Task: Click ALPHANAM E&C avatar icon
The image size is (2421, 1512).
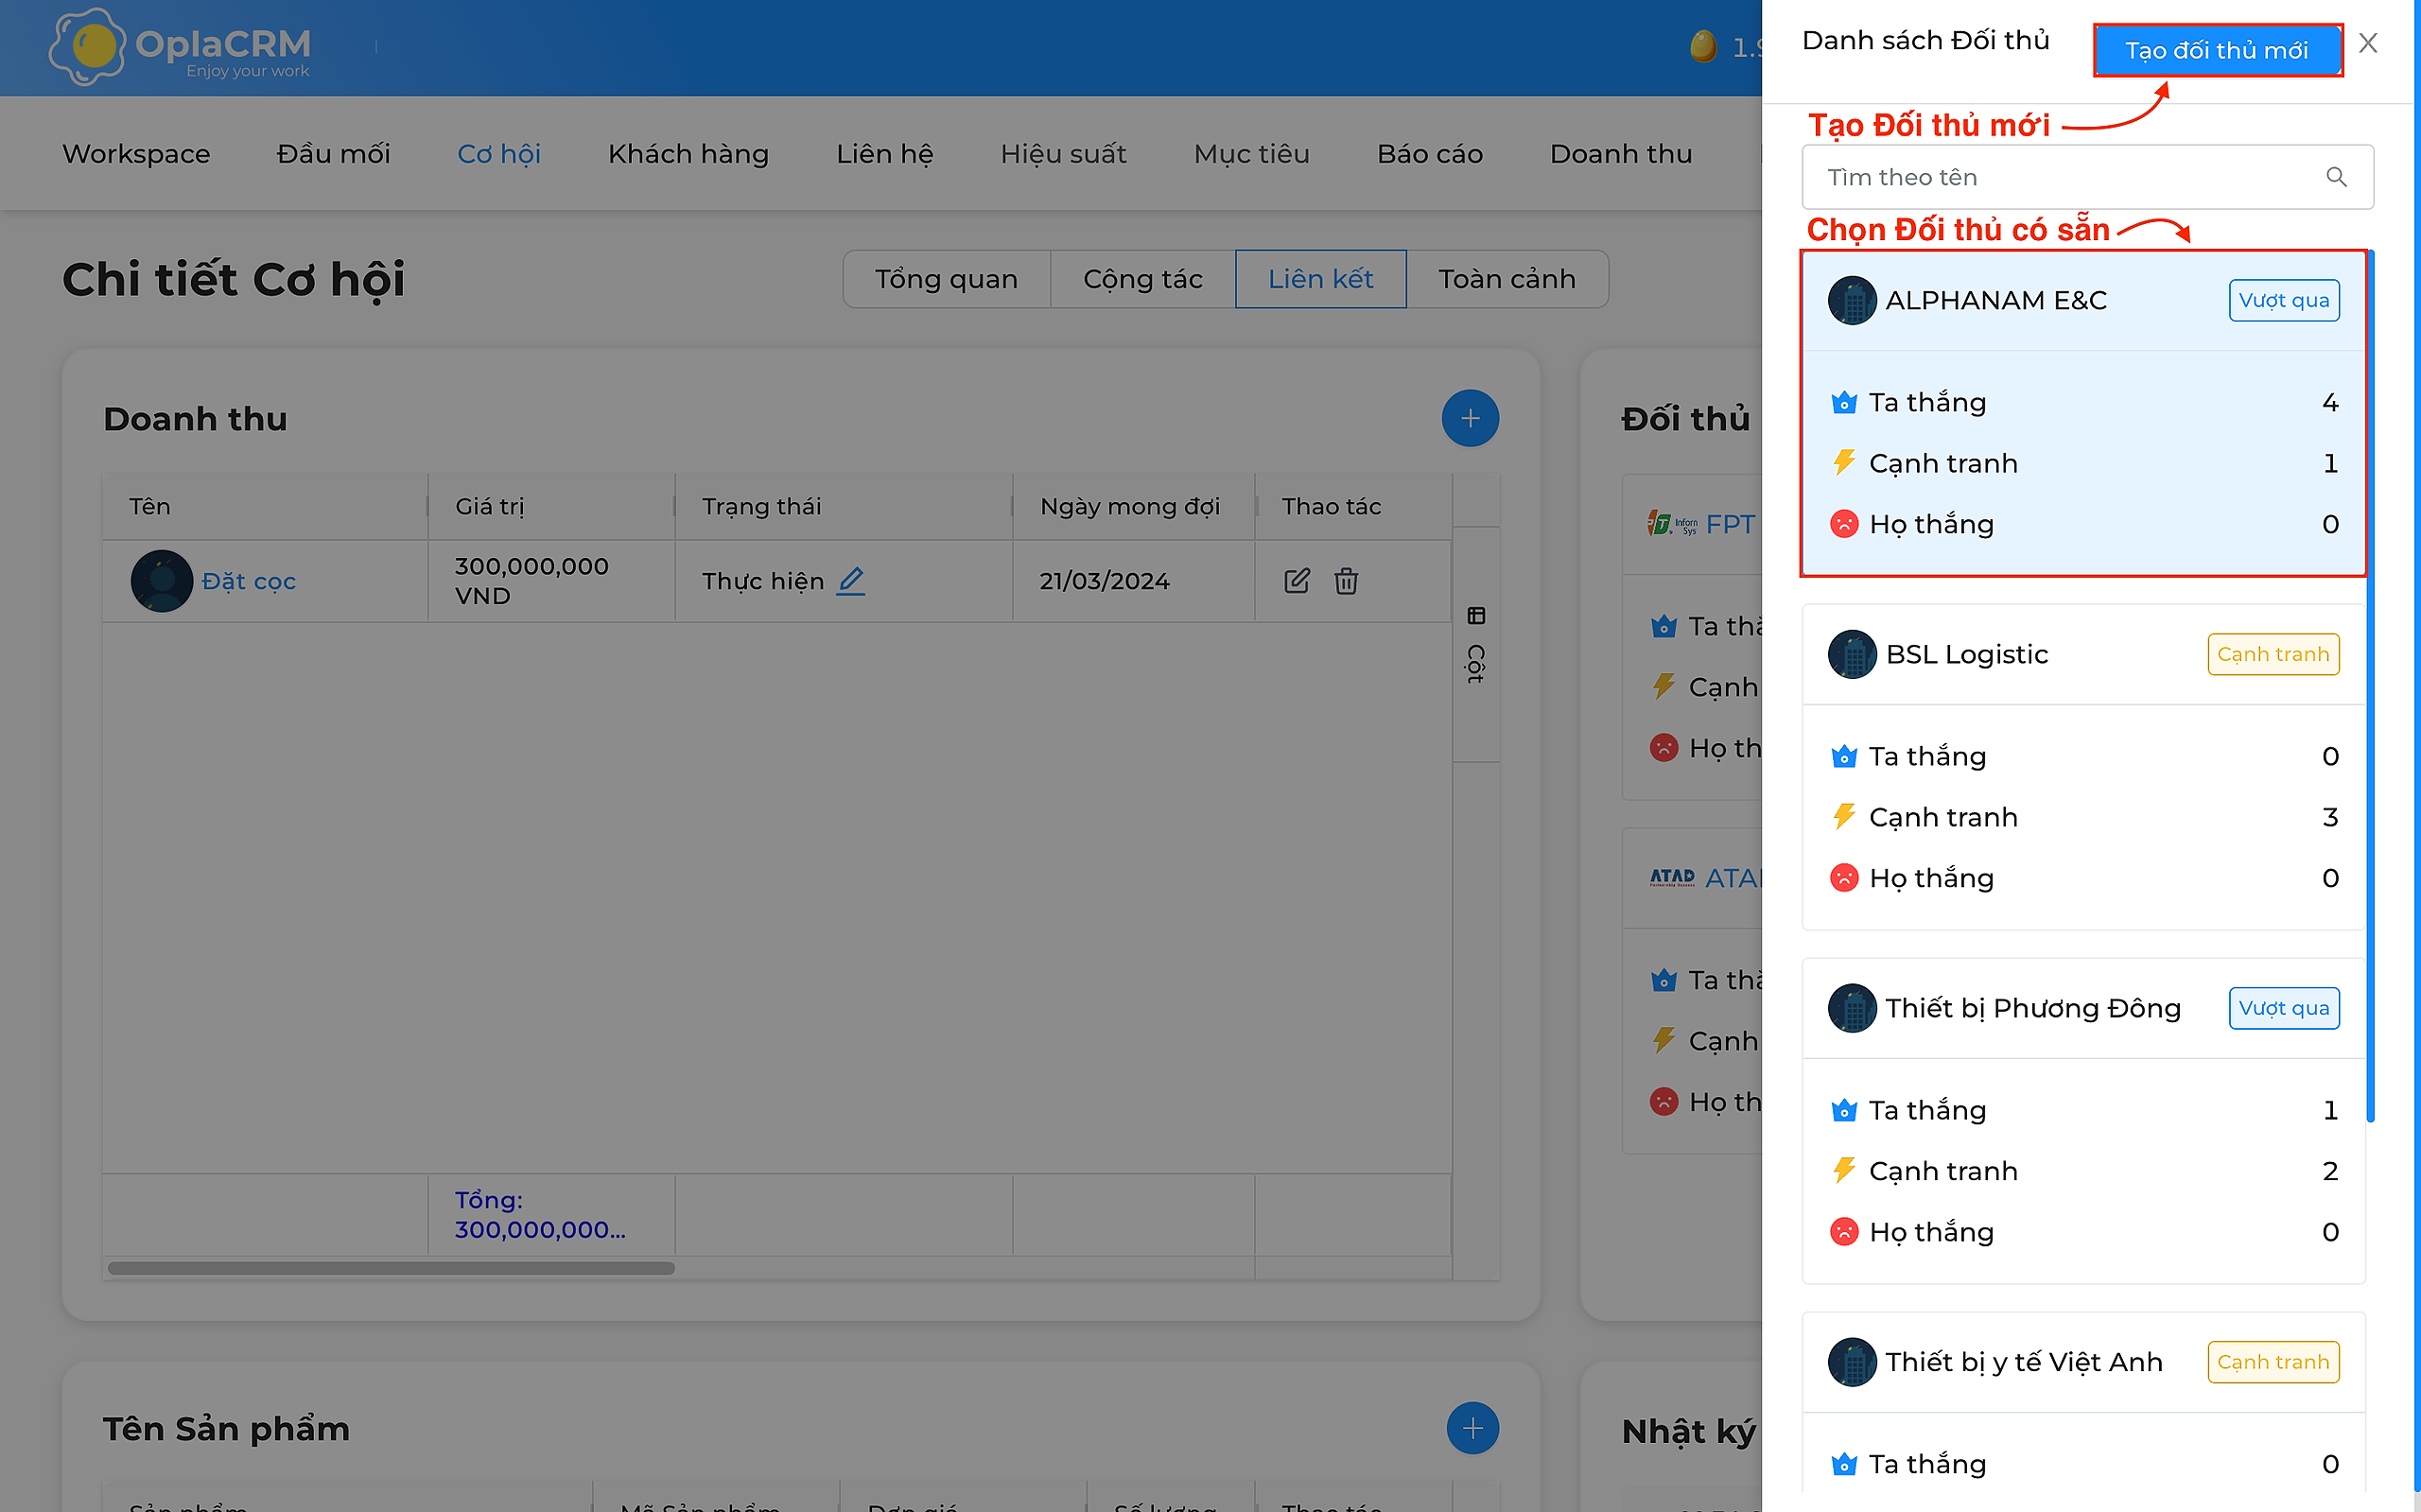Action: (1851, 300)
